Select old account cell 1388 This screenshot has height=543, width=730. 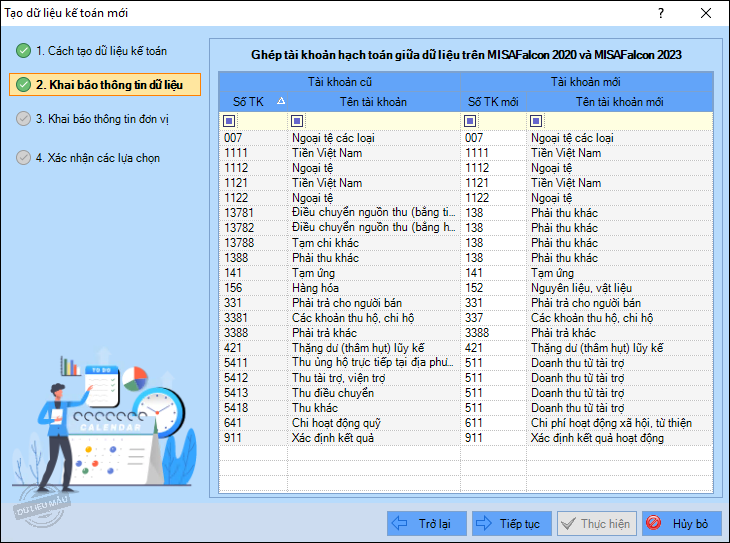point(253,258)
